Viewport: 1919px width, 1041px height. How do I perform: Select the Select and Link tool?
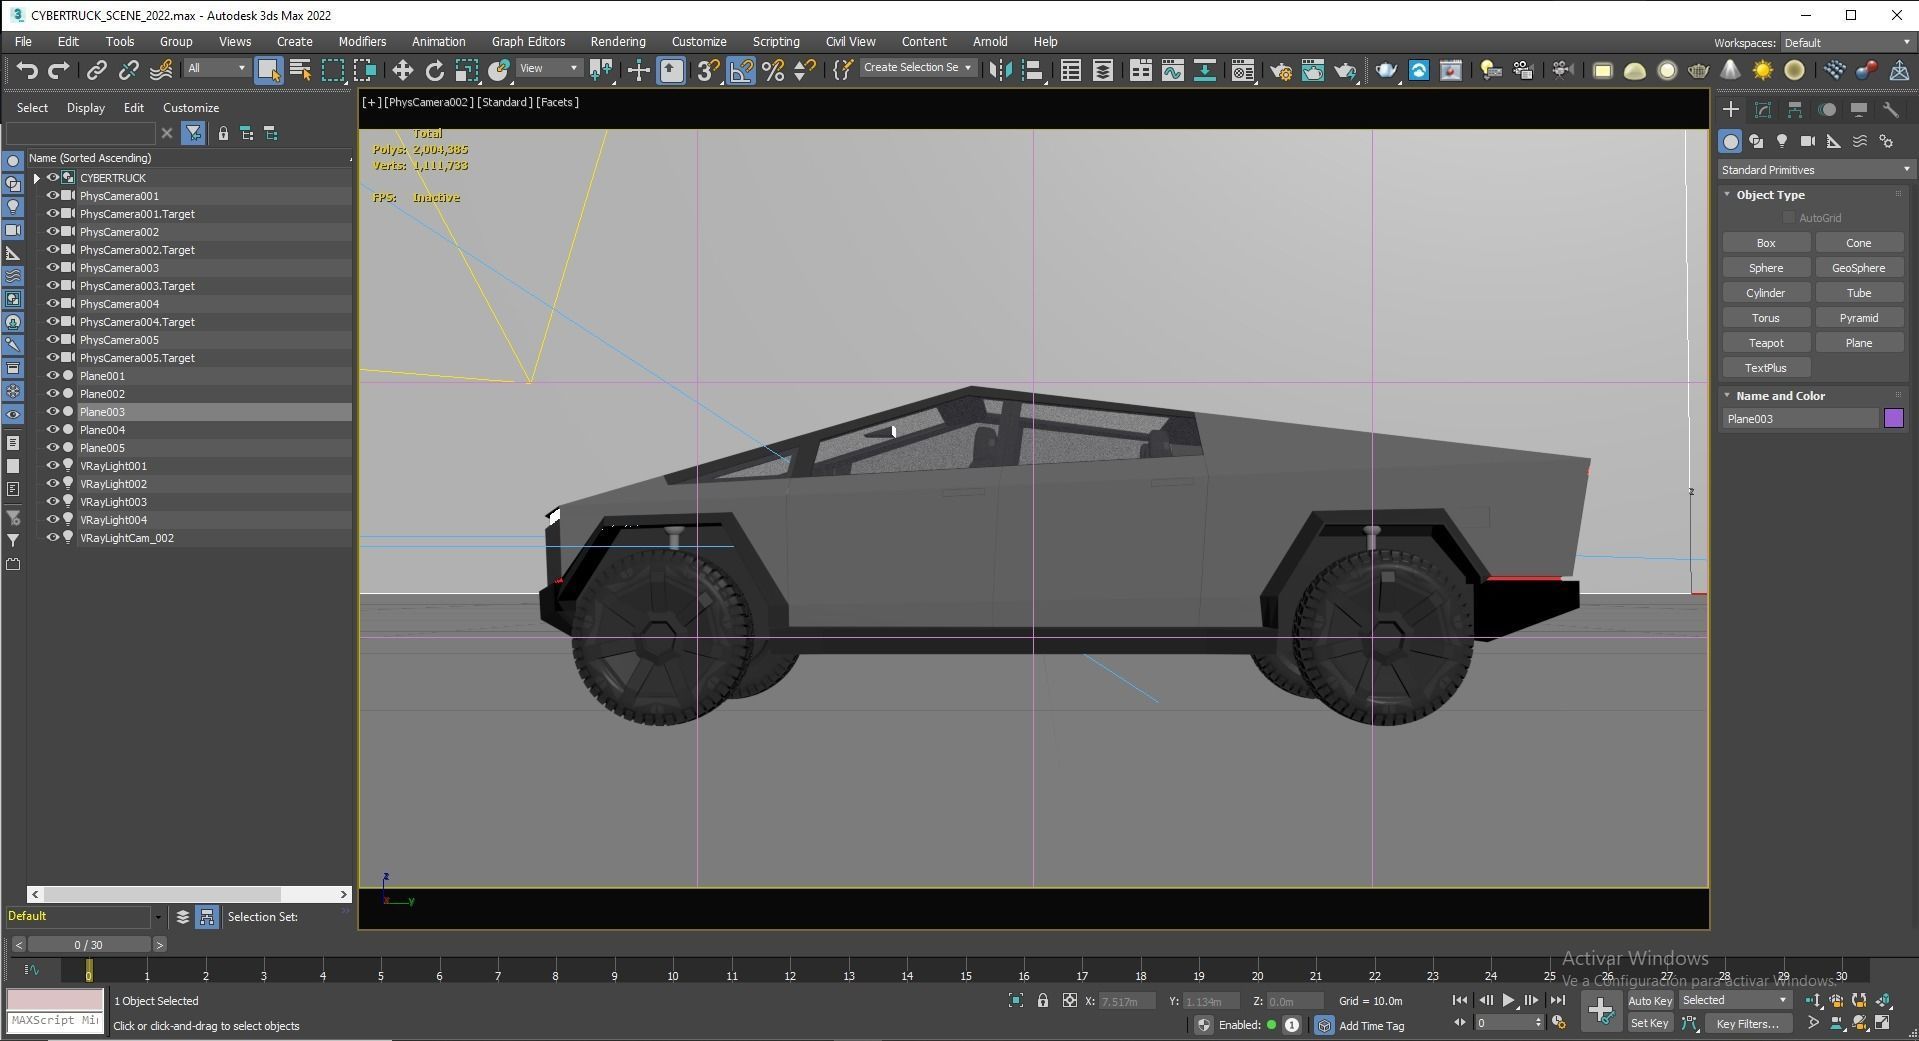point(97,70)
